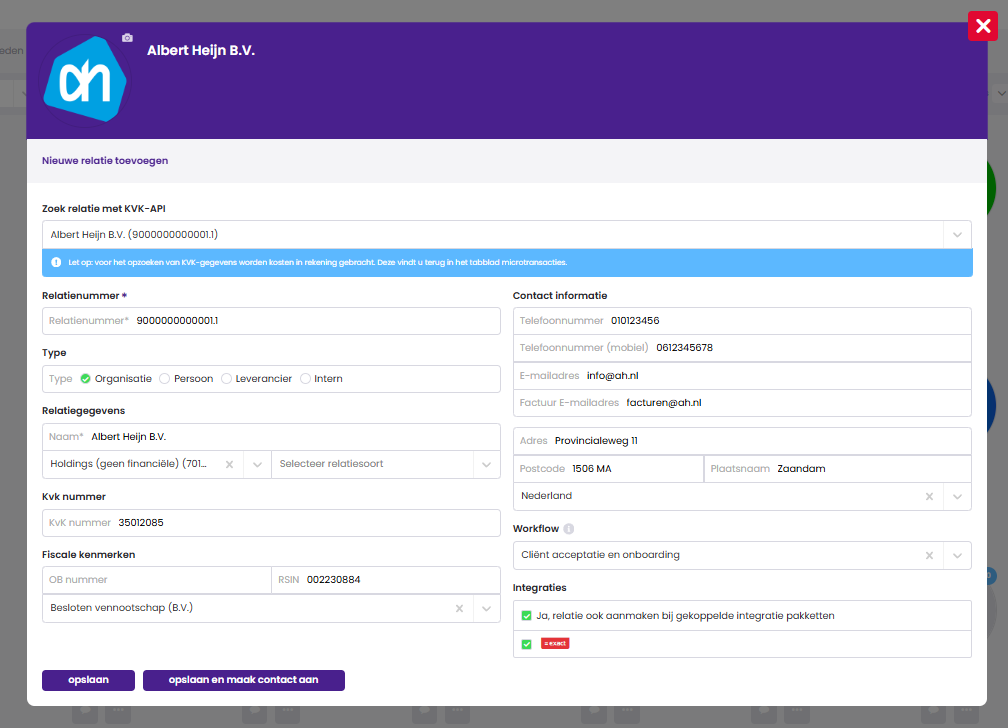Expand the Workflow dropdown arrow

(957, 556)
